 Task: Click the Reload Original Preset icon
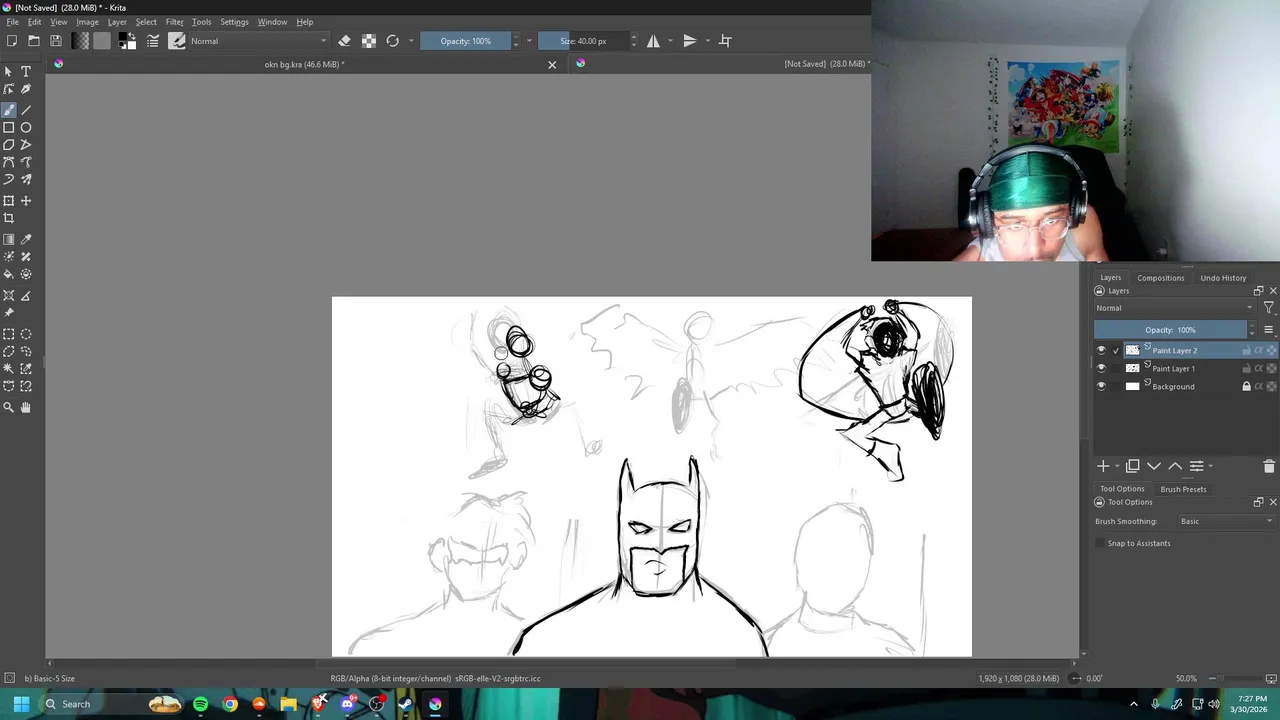click(x=393, y=41)
